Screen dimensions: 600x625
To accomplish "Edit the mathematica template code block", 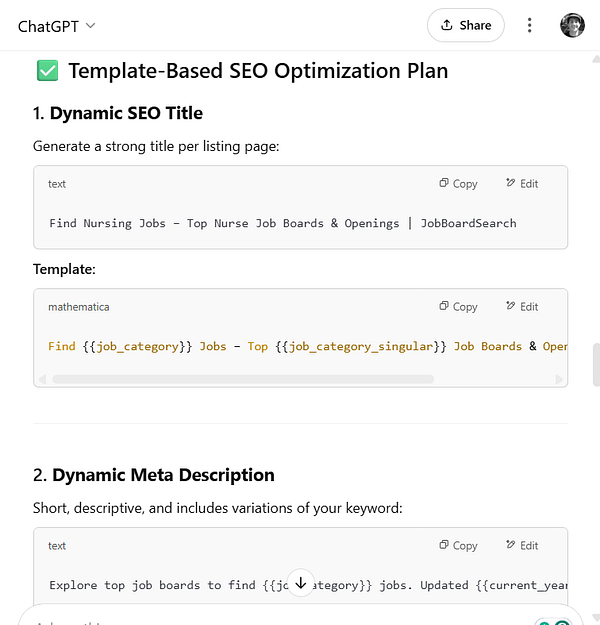I will [x=522, y=307].
